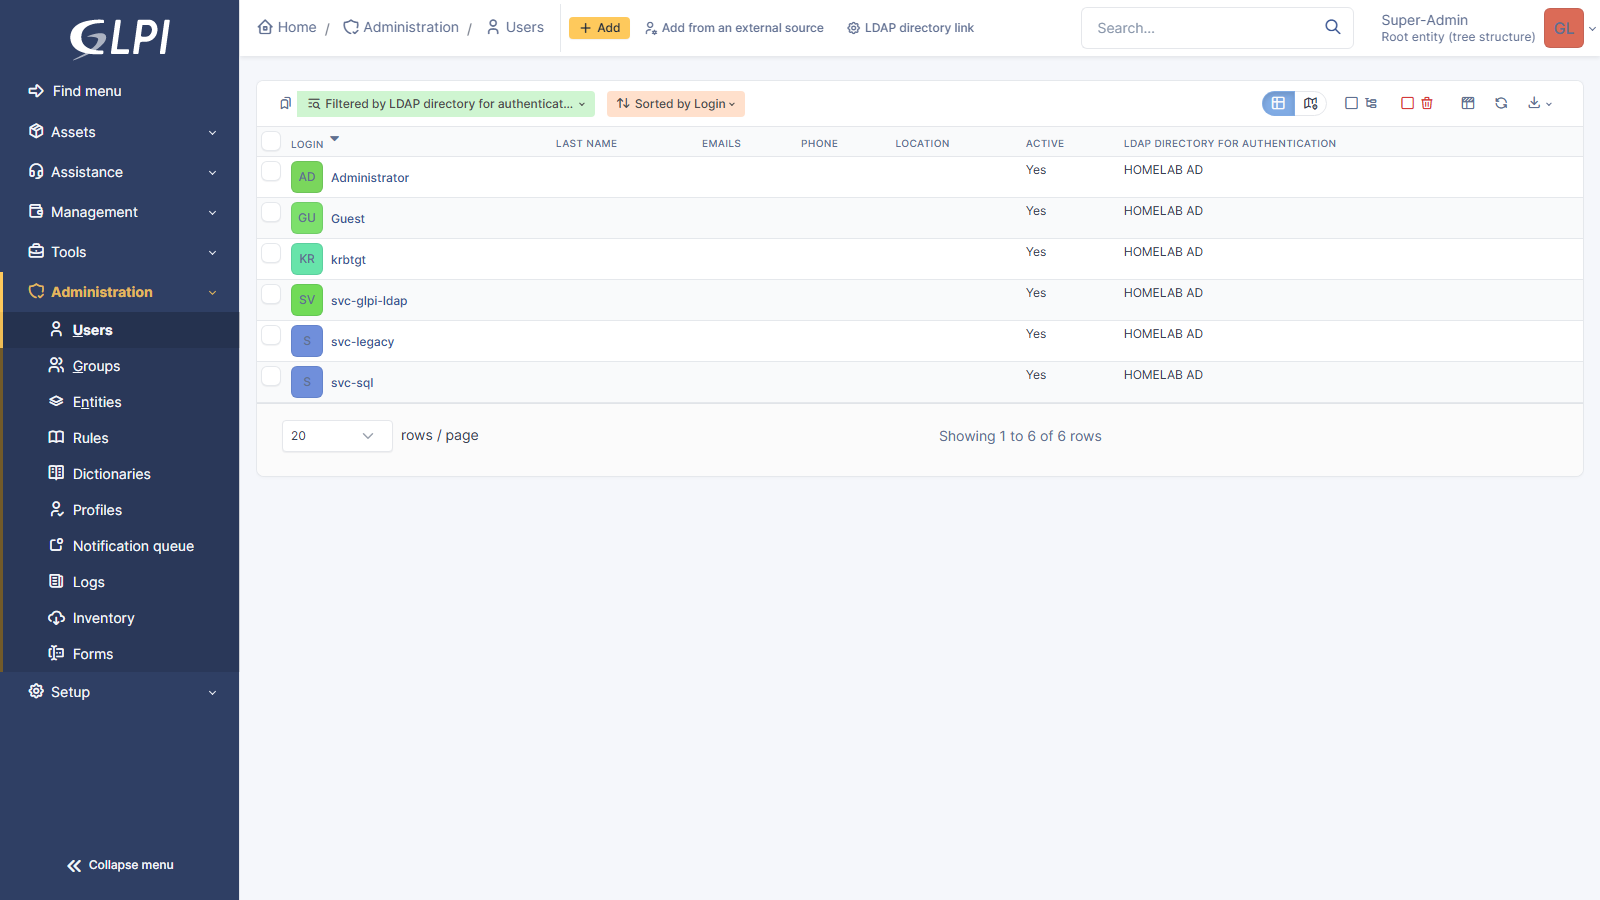Switch to table view of results
This screenshot has width=1600, height=900.
[x=1278, y=104]
